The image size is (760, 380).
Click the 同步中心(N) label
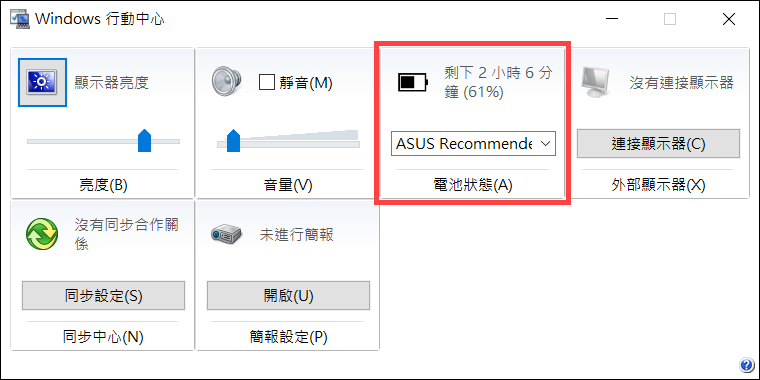103,337
